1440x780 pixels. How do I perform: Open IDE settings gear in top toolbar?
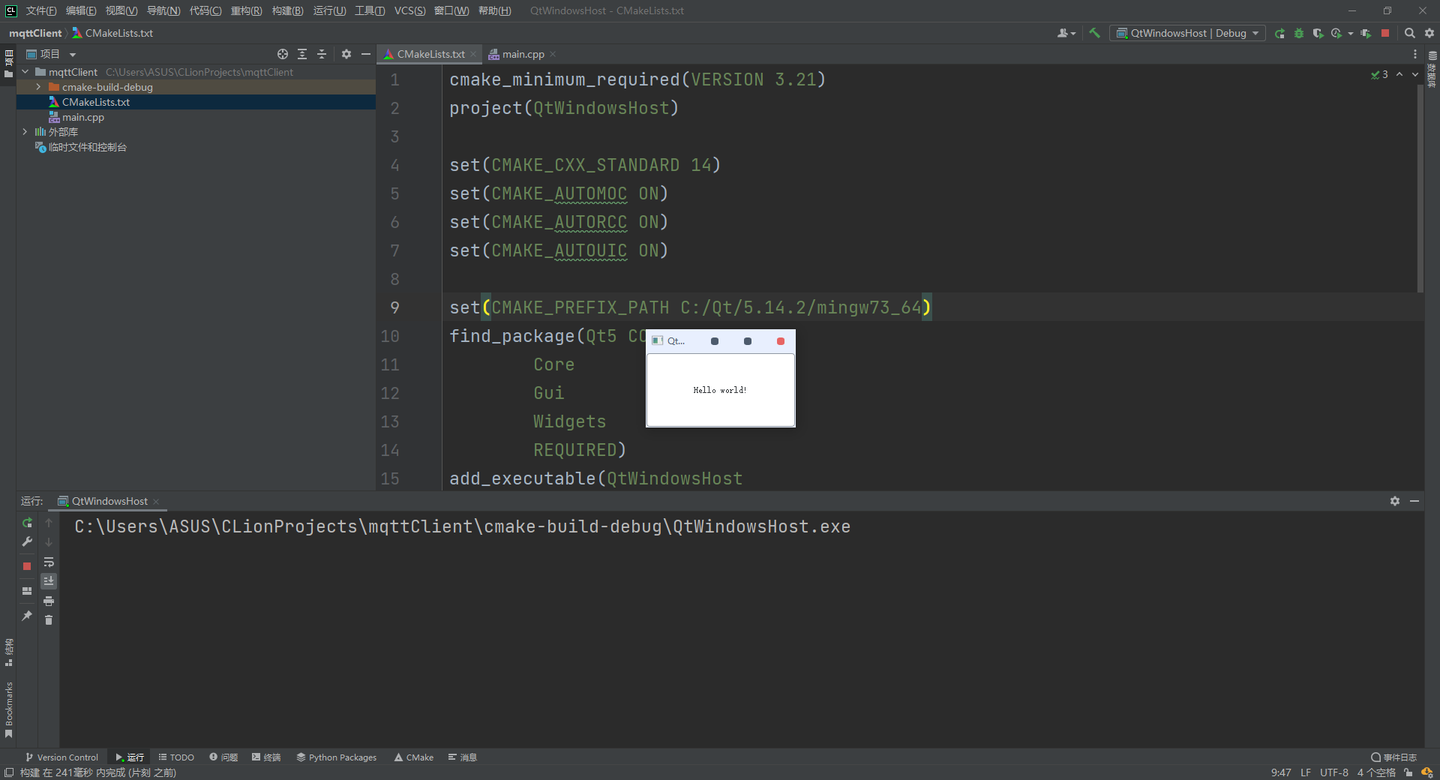pos(1428,33)
